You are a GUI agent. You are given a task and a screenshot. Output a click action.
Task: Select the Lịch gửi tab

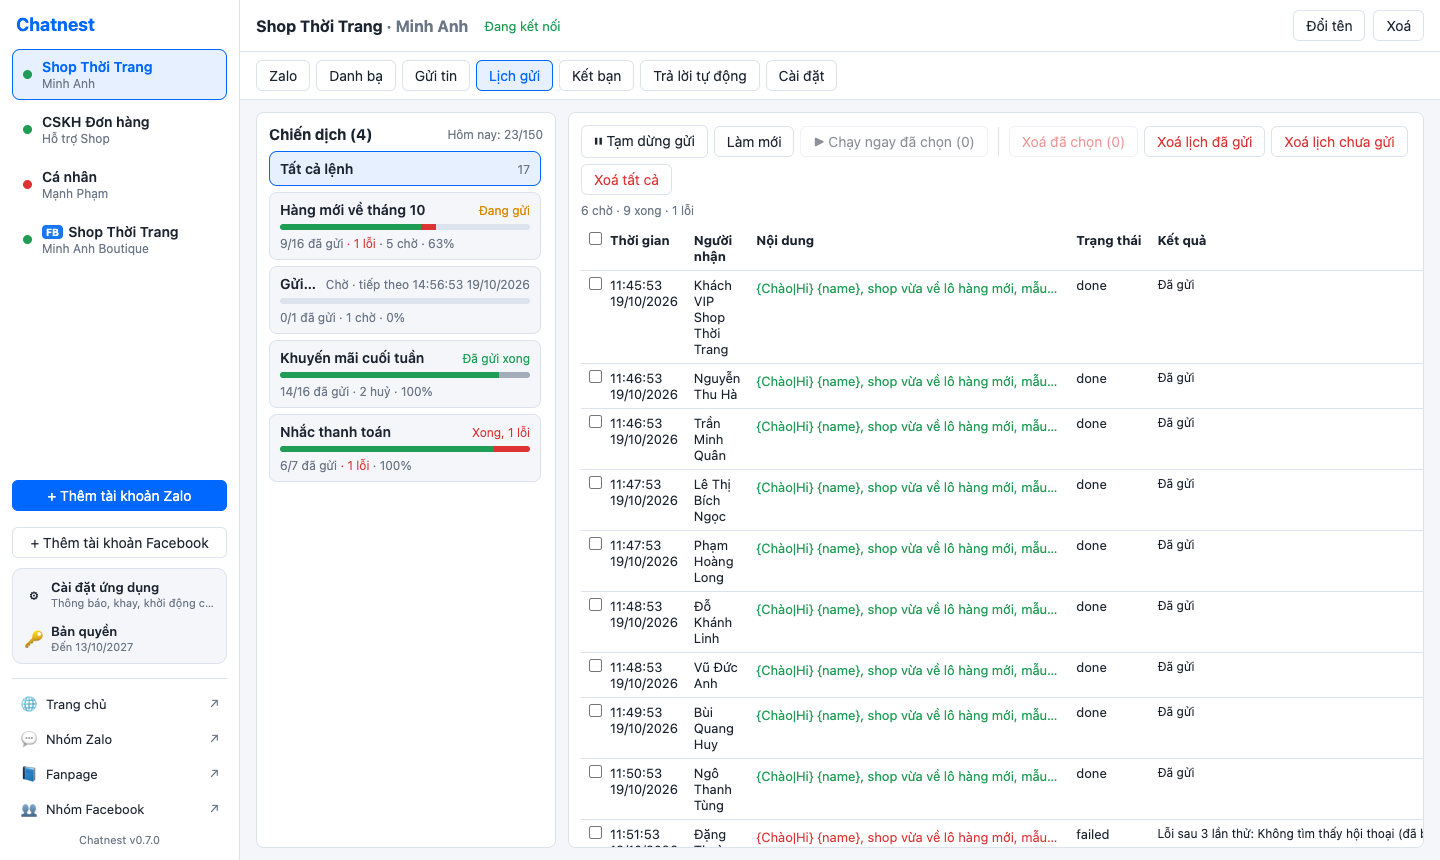pos(514,76)
